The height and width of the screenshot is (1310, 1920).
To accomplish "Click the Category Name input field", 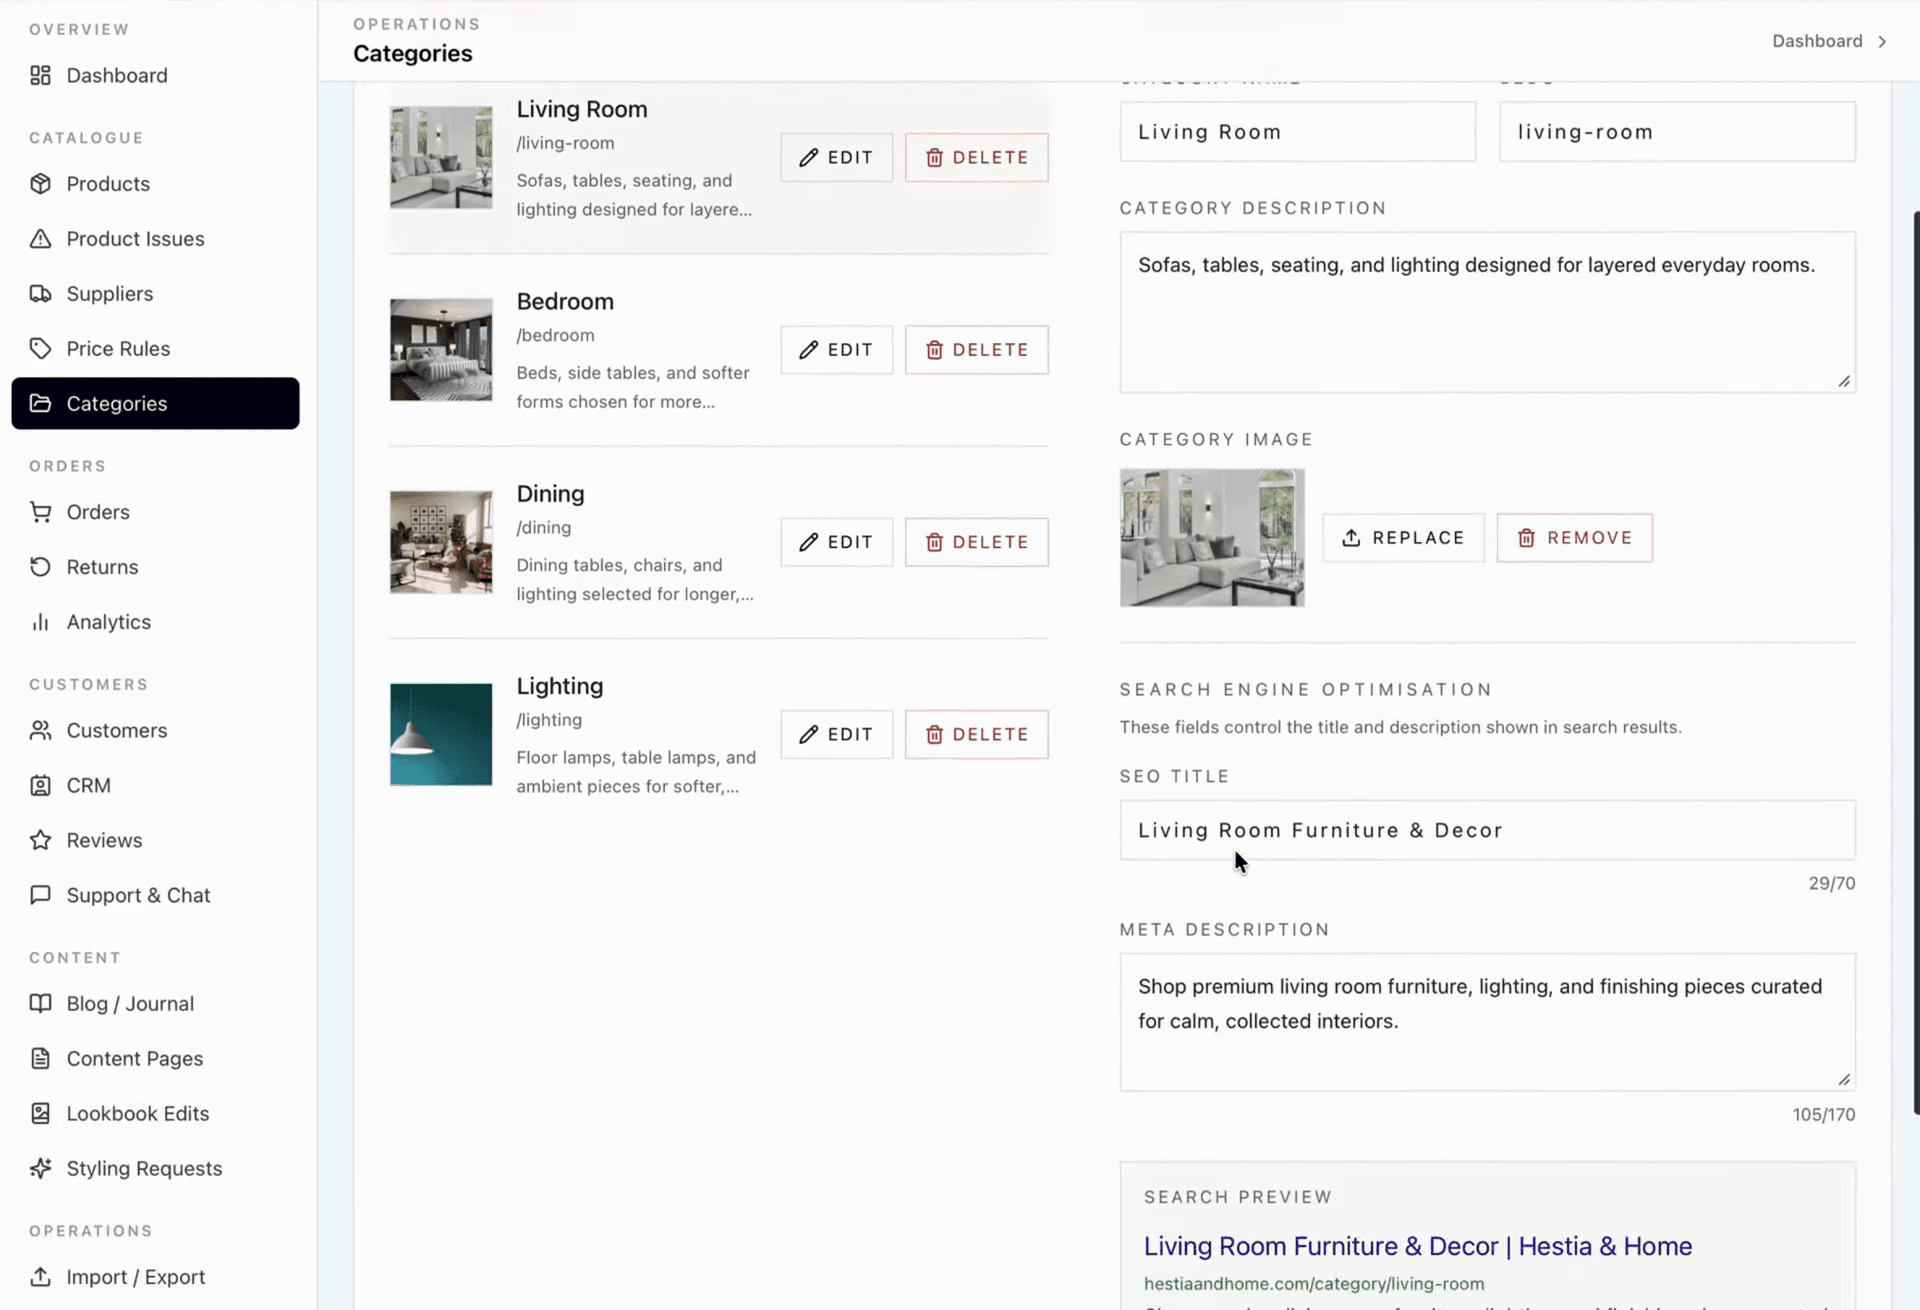I will [x=1297, y=132].
